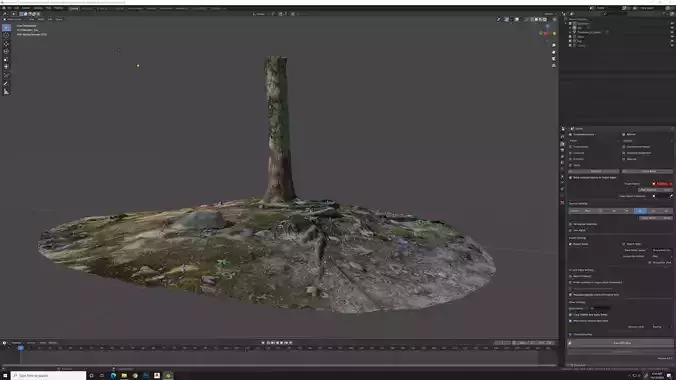This screenshot has height=380, width=676.
Task: Click the Windows Start button
Action: pyautogui.click(x=5, y=376)
